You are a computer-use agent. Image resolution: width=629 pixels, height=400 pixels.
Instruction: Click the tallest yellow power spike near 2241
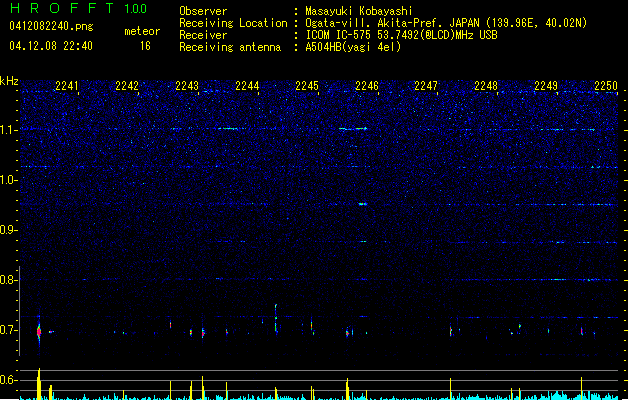coord(39,384)
